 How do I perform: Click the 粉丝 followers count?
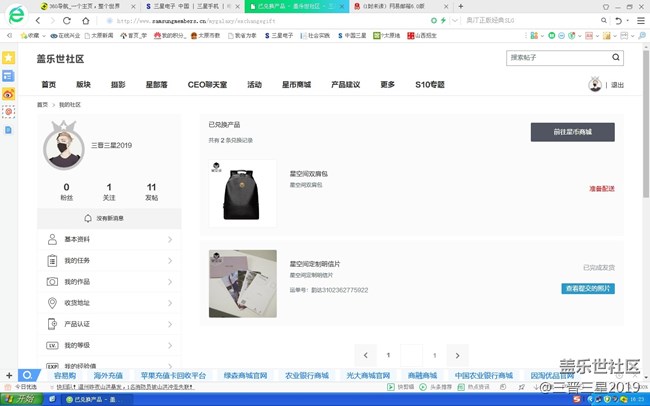pyautogui.click(x=66, y=192)
